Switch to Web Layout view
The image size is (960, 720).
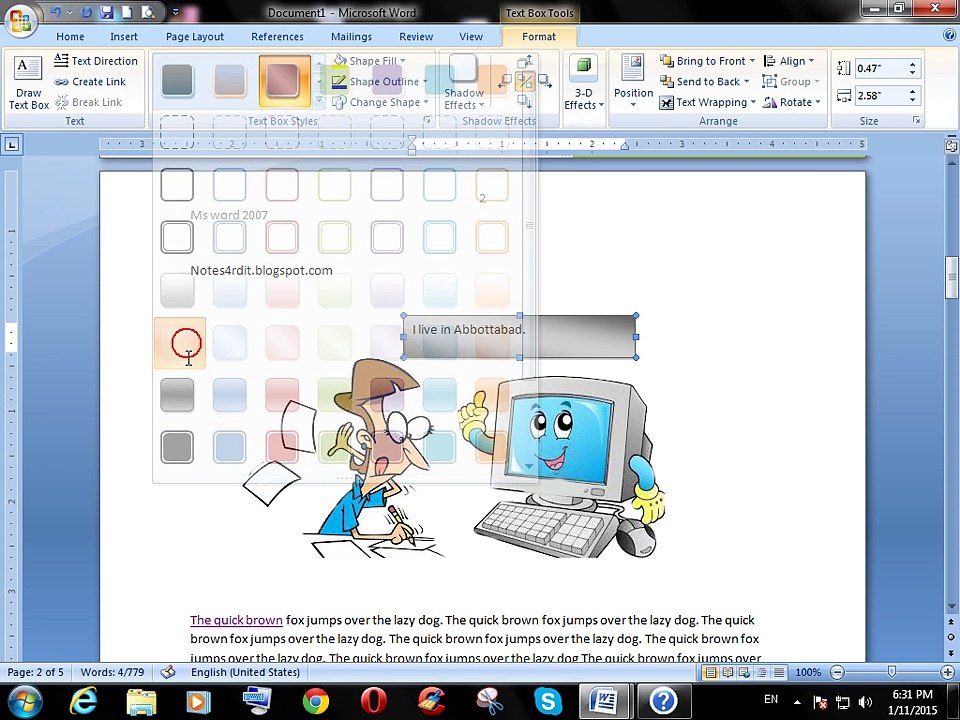pos(744,672)
